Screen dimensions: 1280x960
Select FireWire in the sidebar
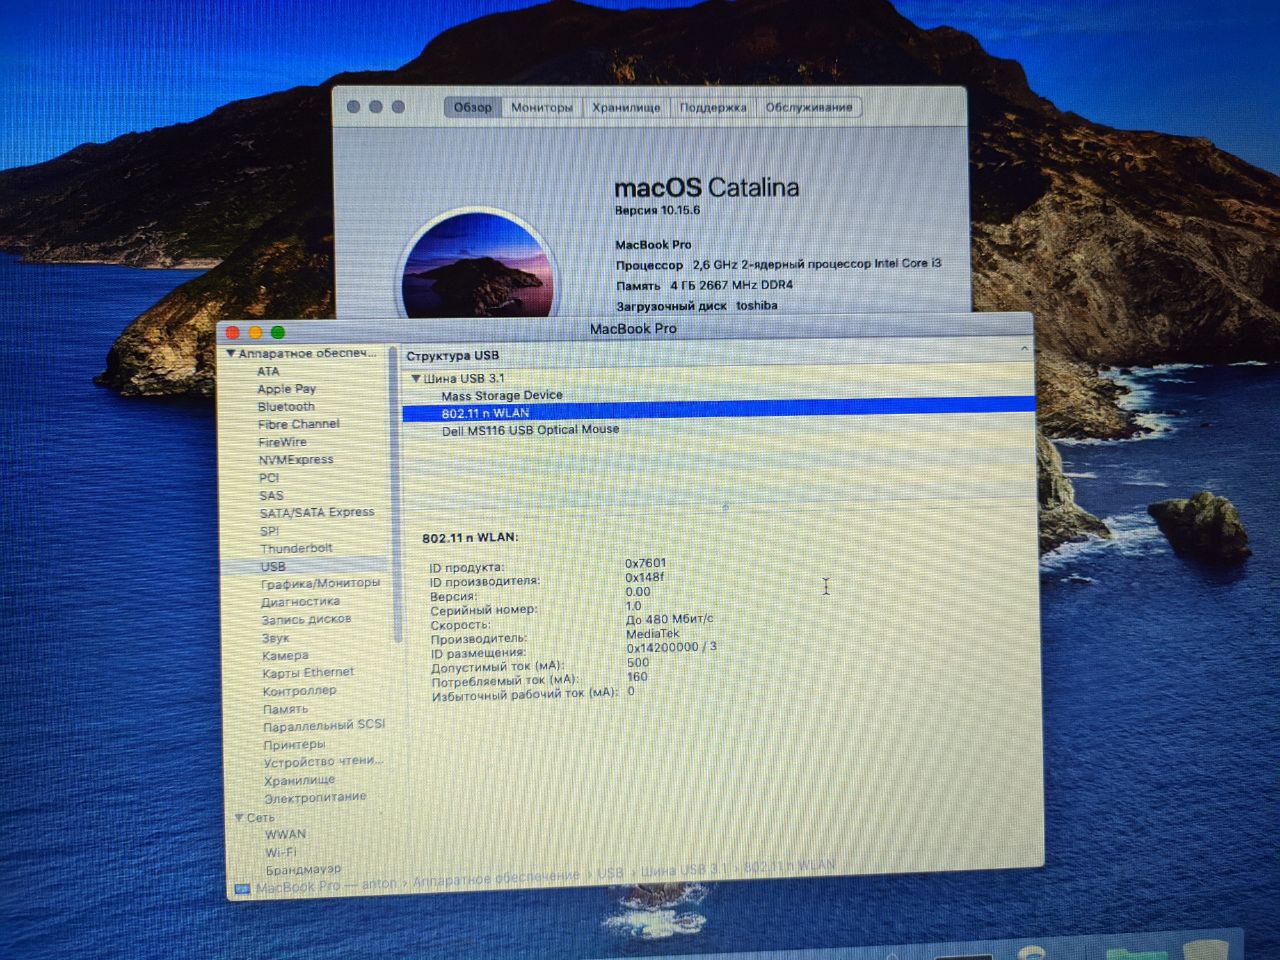pos(282,442)
